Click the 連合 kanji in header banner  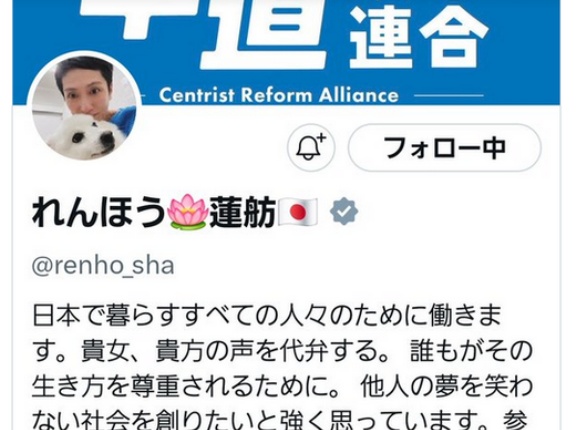click(419, 37)
